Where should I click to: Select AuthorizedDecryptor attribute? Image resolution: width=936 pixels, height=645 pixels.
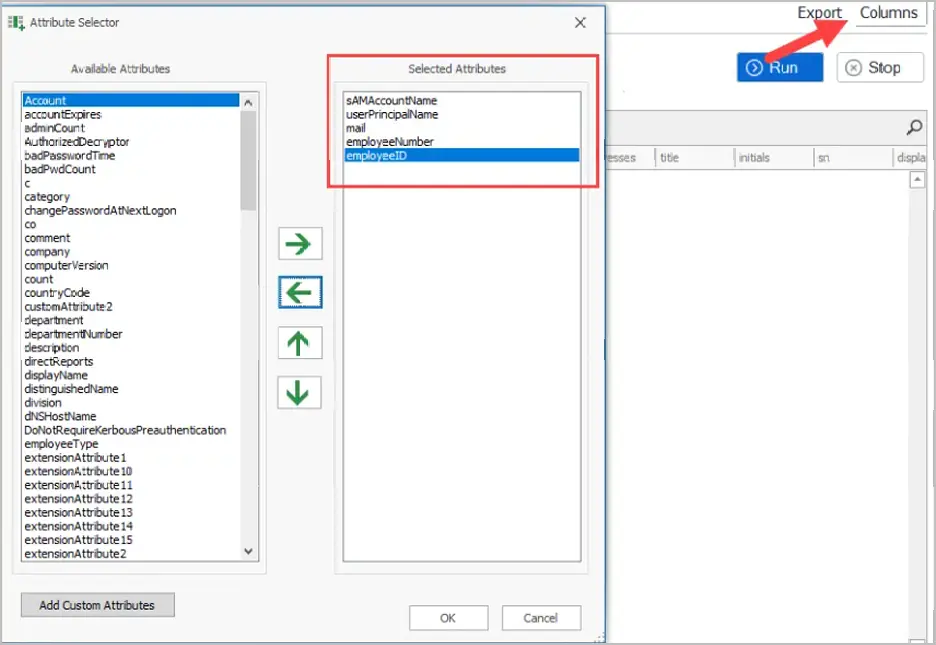[76, 141]
